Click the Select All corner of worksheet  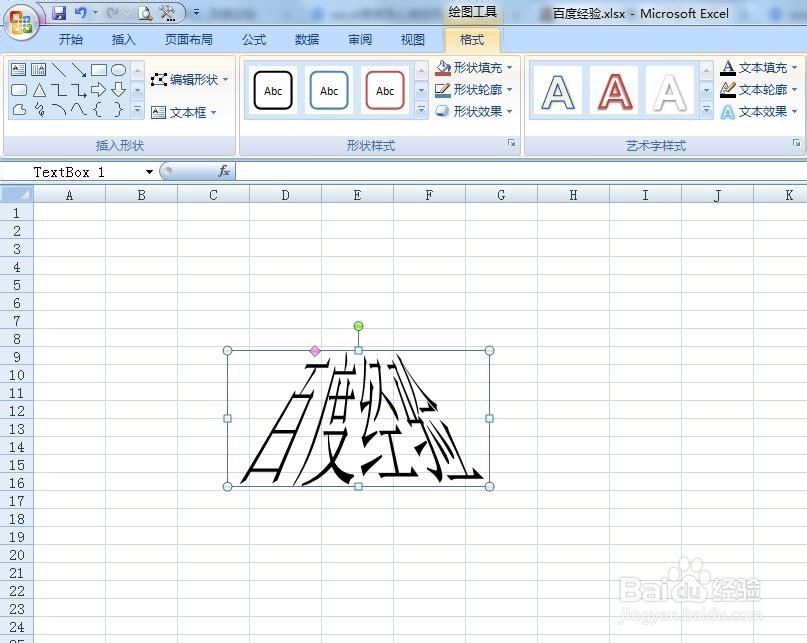(x=17, y=195)
